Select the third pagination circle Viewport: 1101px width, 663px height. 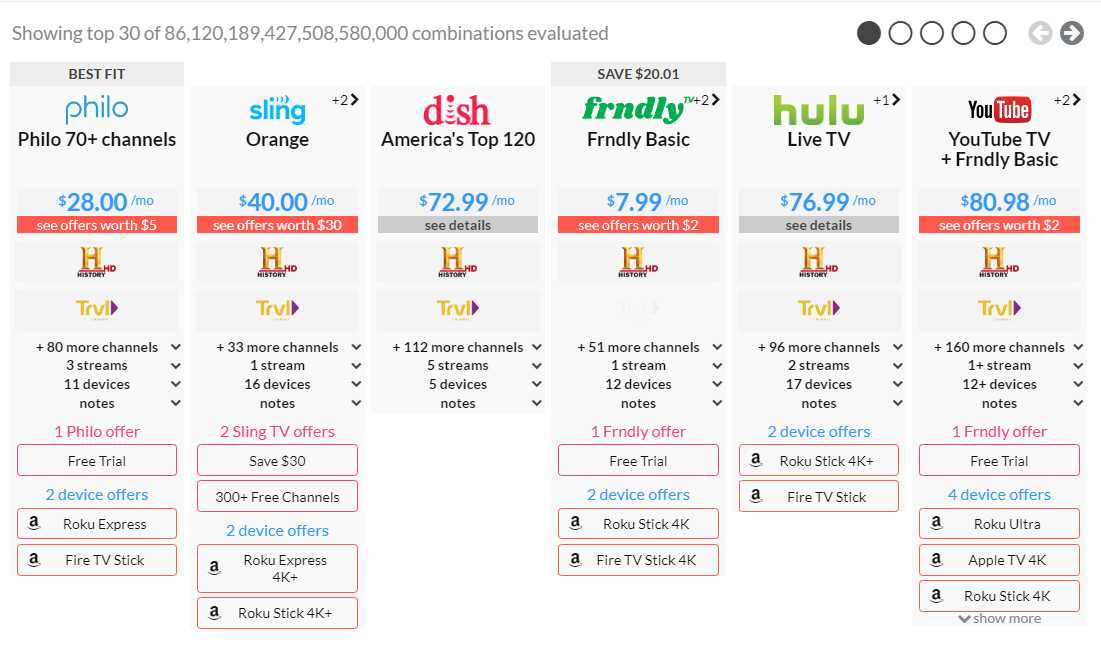[x=931, y=33]
